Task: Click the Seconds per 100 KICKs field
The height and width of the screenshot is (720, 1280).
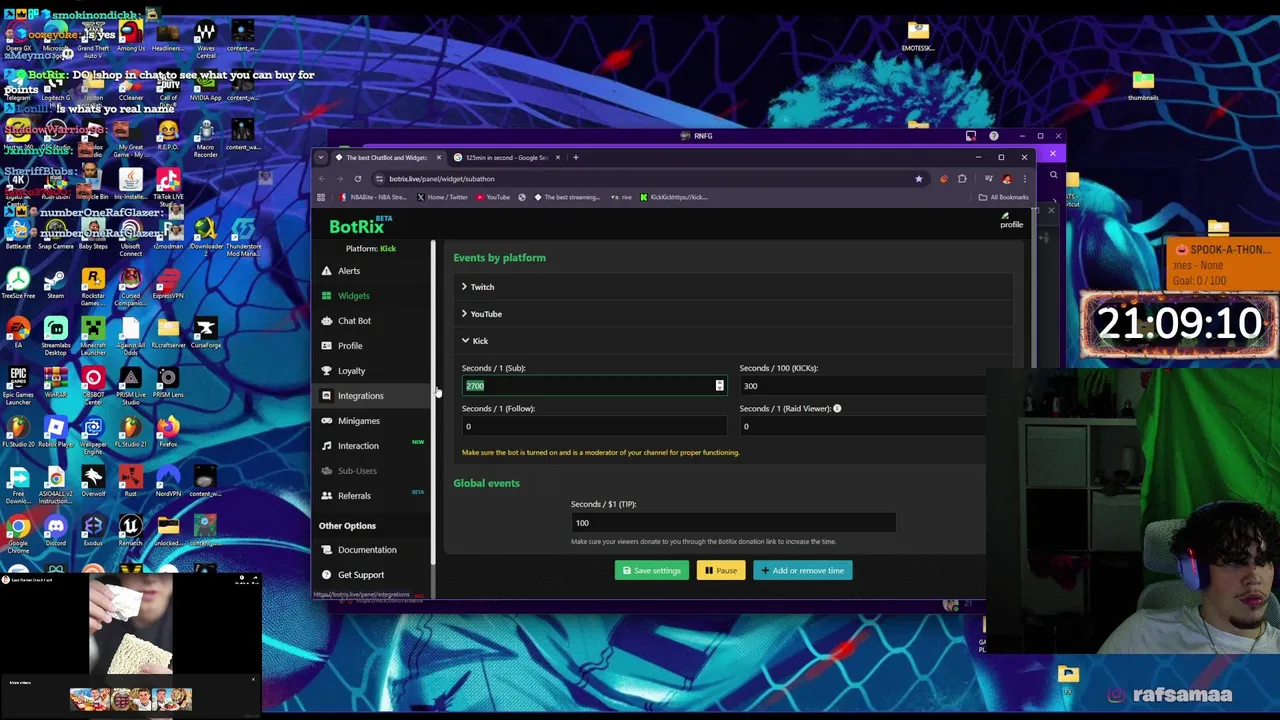Action: pyautogui.click(x=862, y=386)
